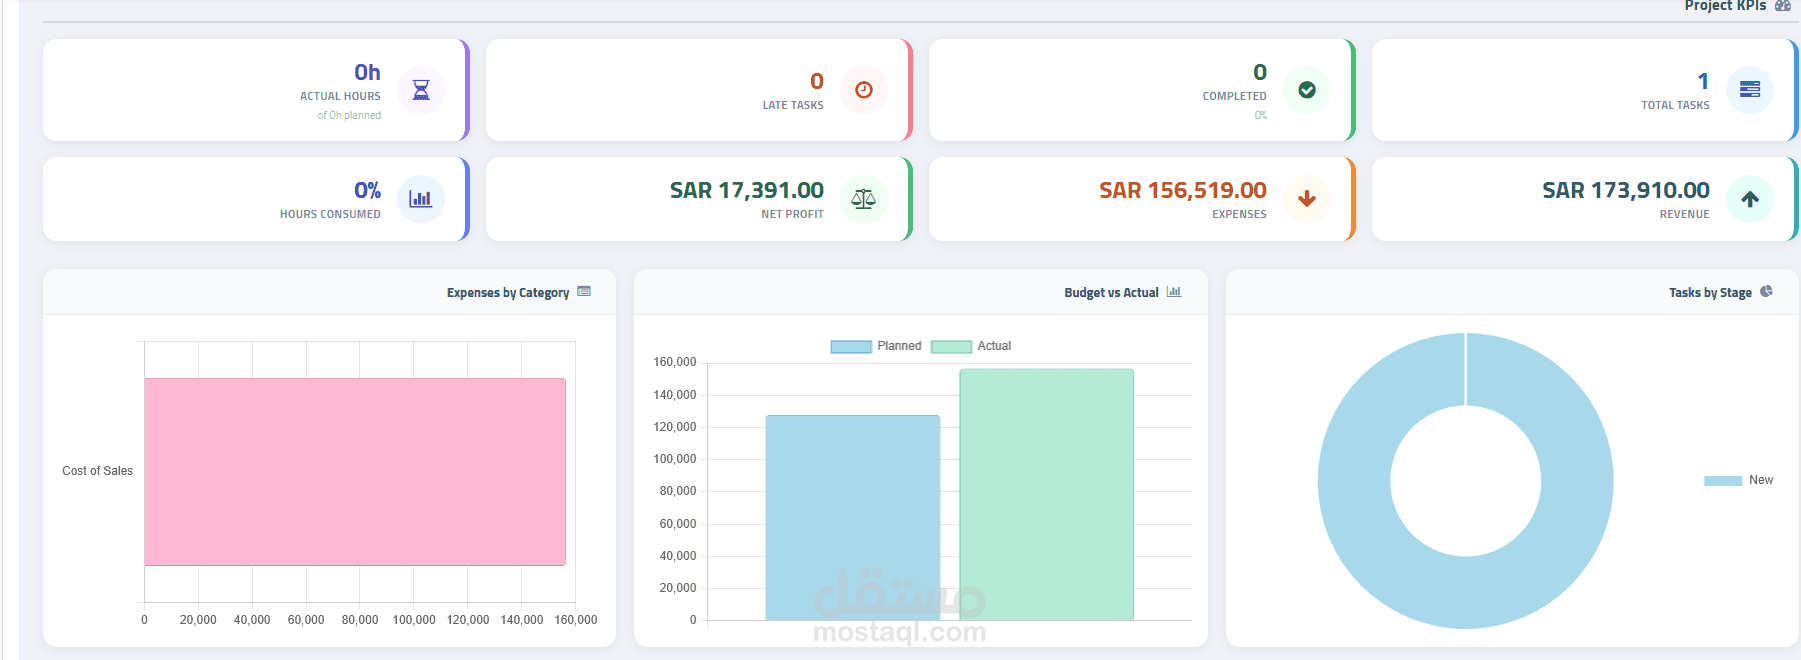Click the blue Planned budget bar
This screenshot has width=1801, height=660.
(853, 518)
